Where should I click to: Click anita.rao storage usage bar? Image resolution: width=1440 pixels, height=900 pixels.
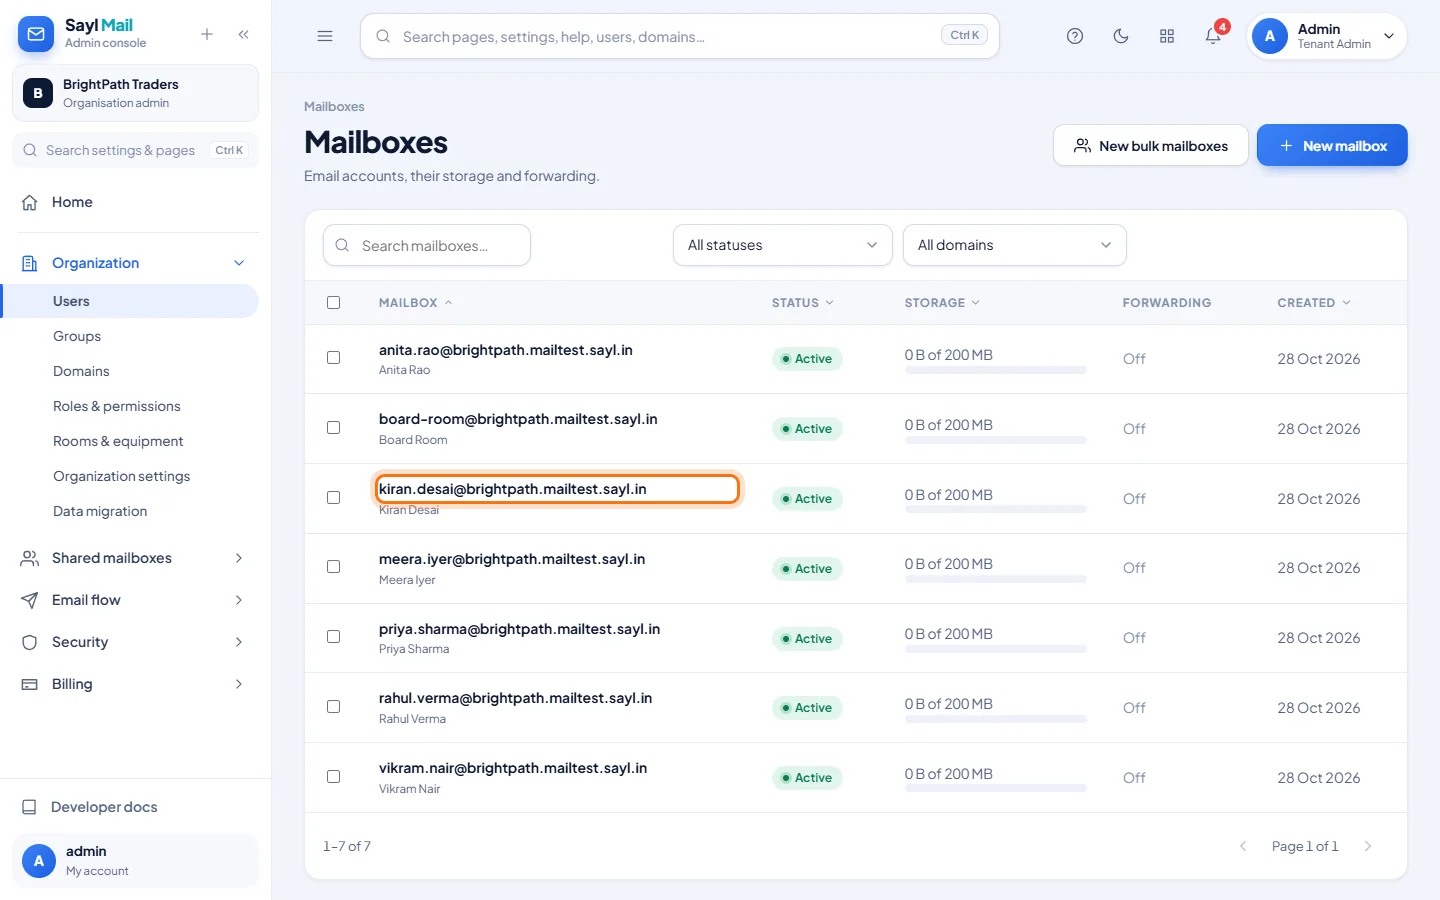(x=996, y=370)
